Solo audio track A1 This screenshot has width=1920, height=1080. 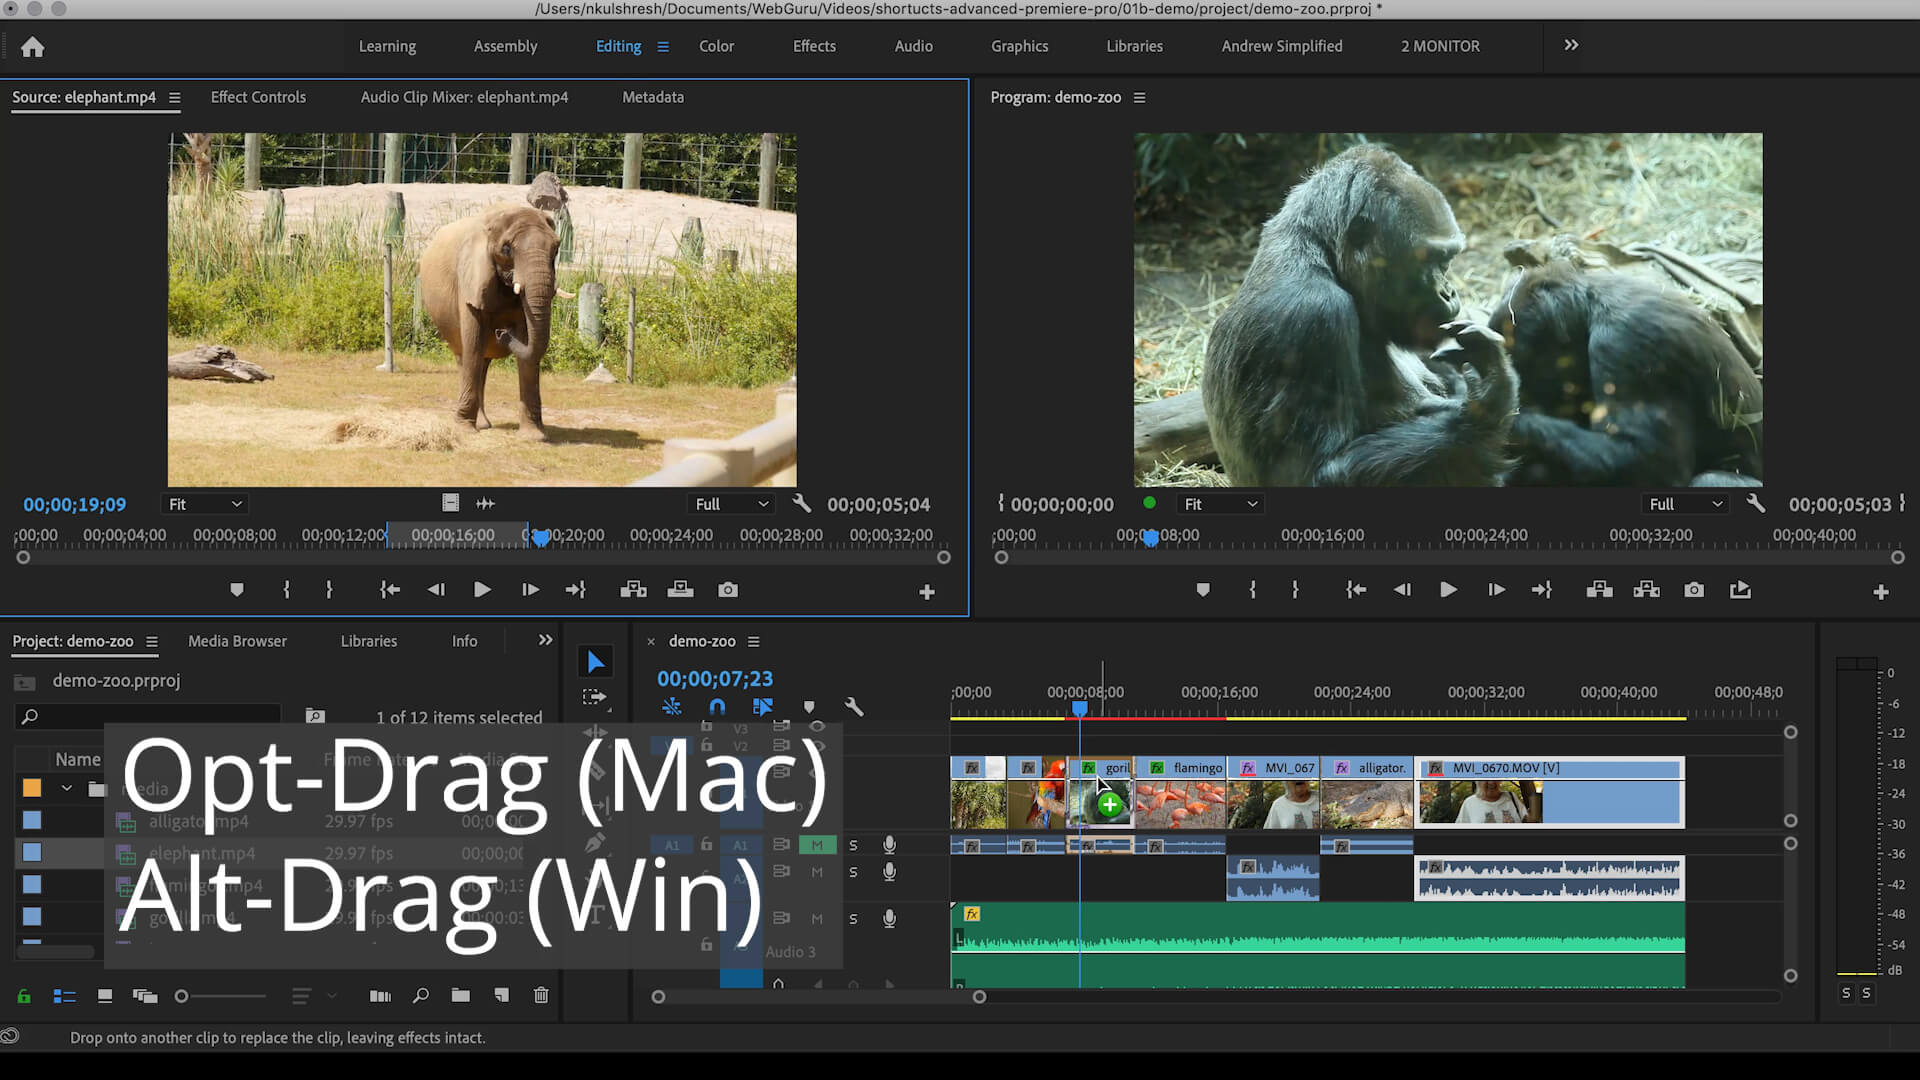click(853, 845)
